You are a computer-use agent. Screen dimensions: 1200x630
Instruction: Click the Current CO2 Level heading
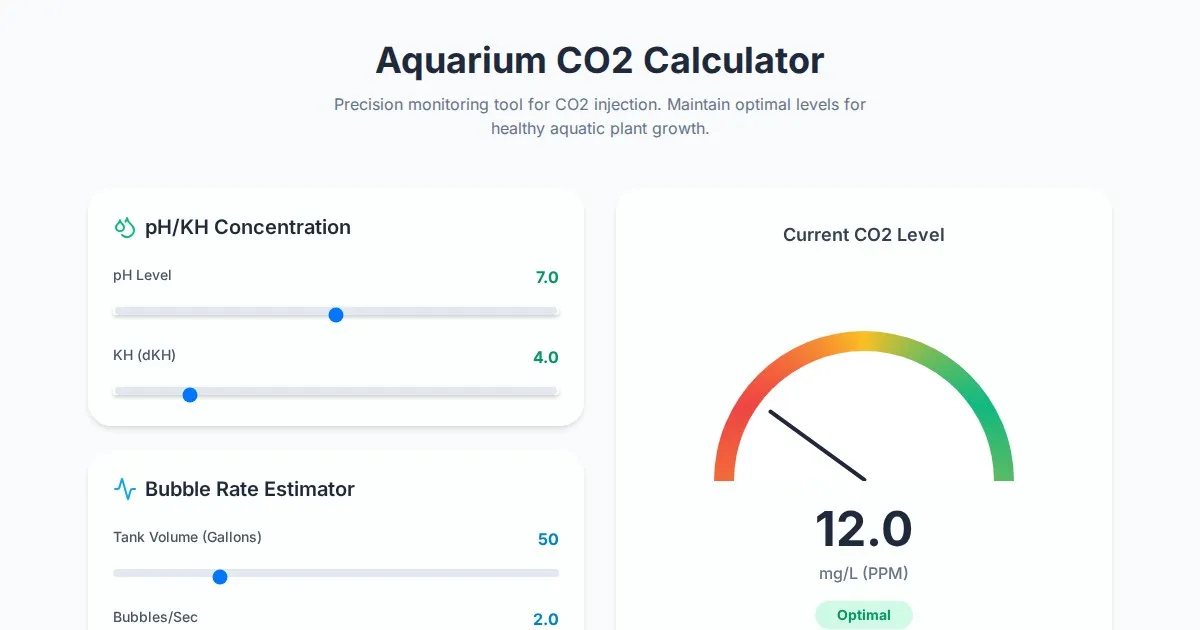(863, 235)
